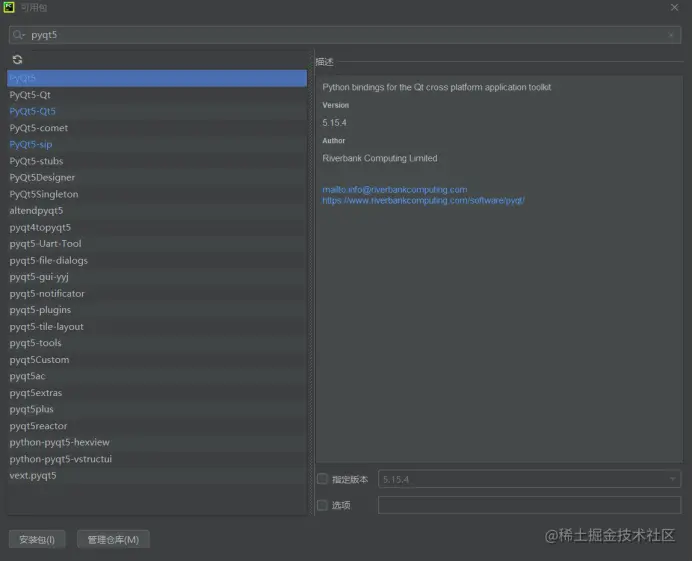Select python-pyqt5-hexview in the package list
Screen dimensions: 693x561
tap(157, 443)
